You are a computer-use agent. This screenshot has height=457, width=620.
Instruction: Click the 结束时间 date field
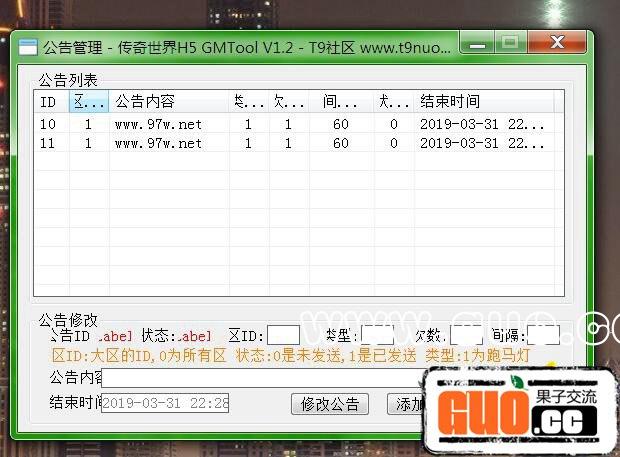165,403
